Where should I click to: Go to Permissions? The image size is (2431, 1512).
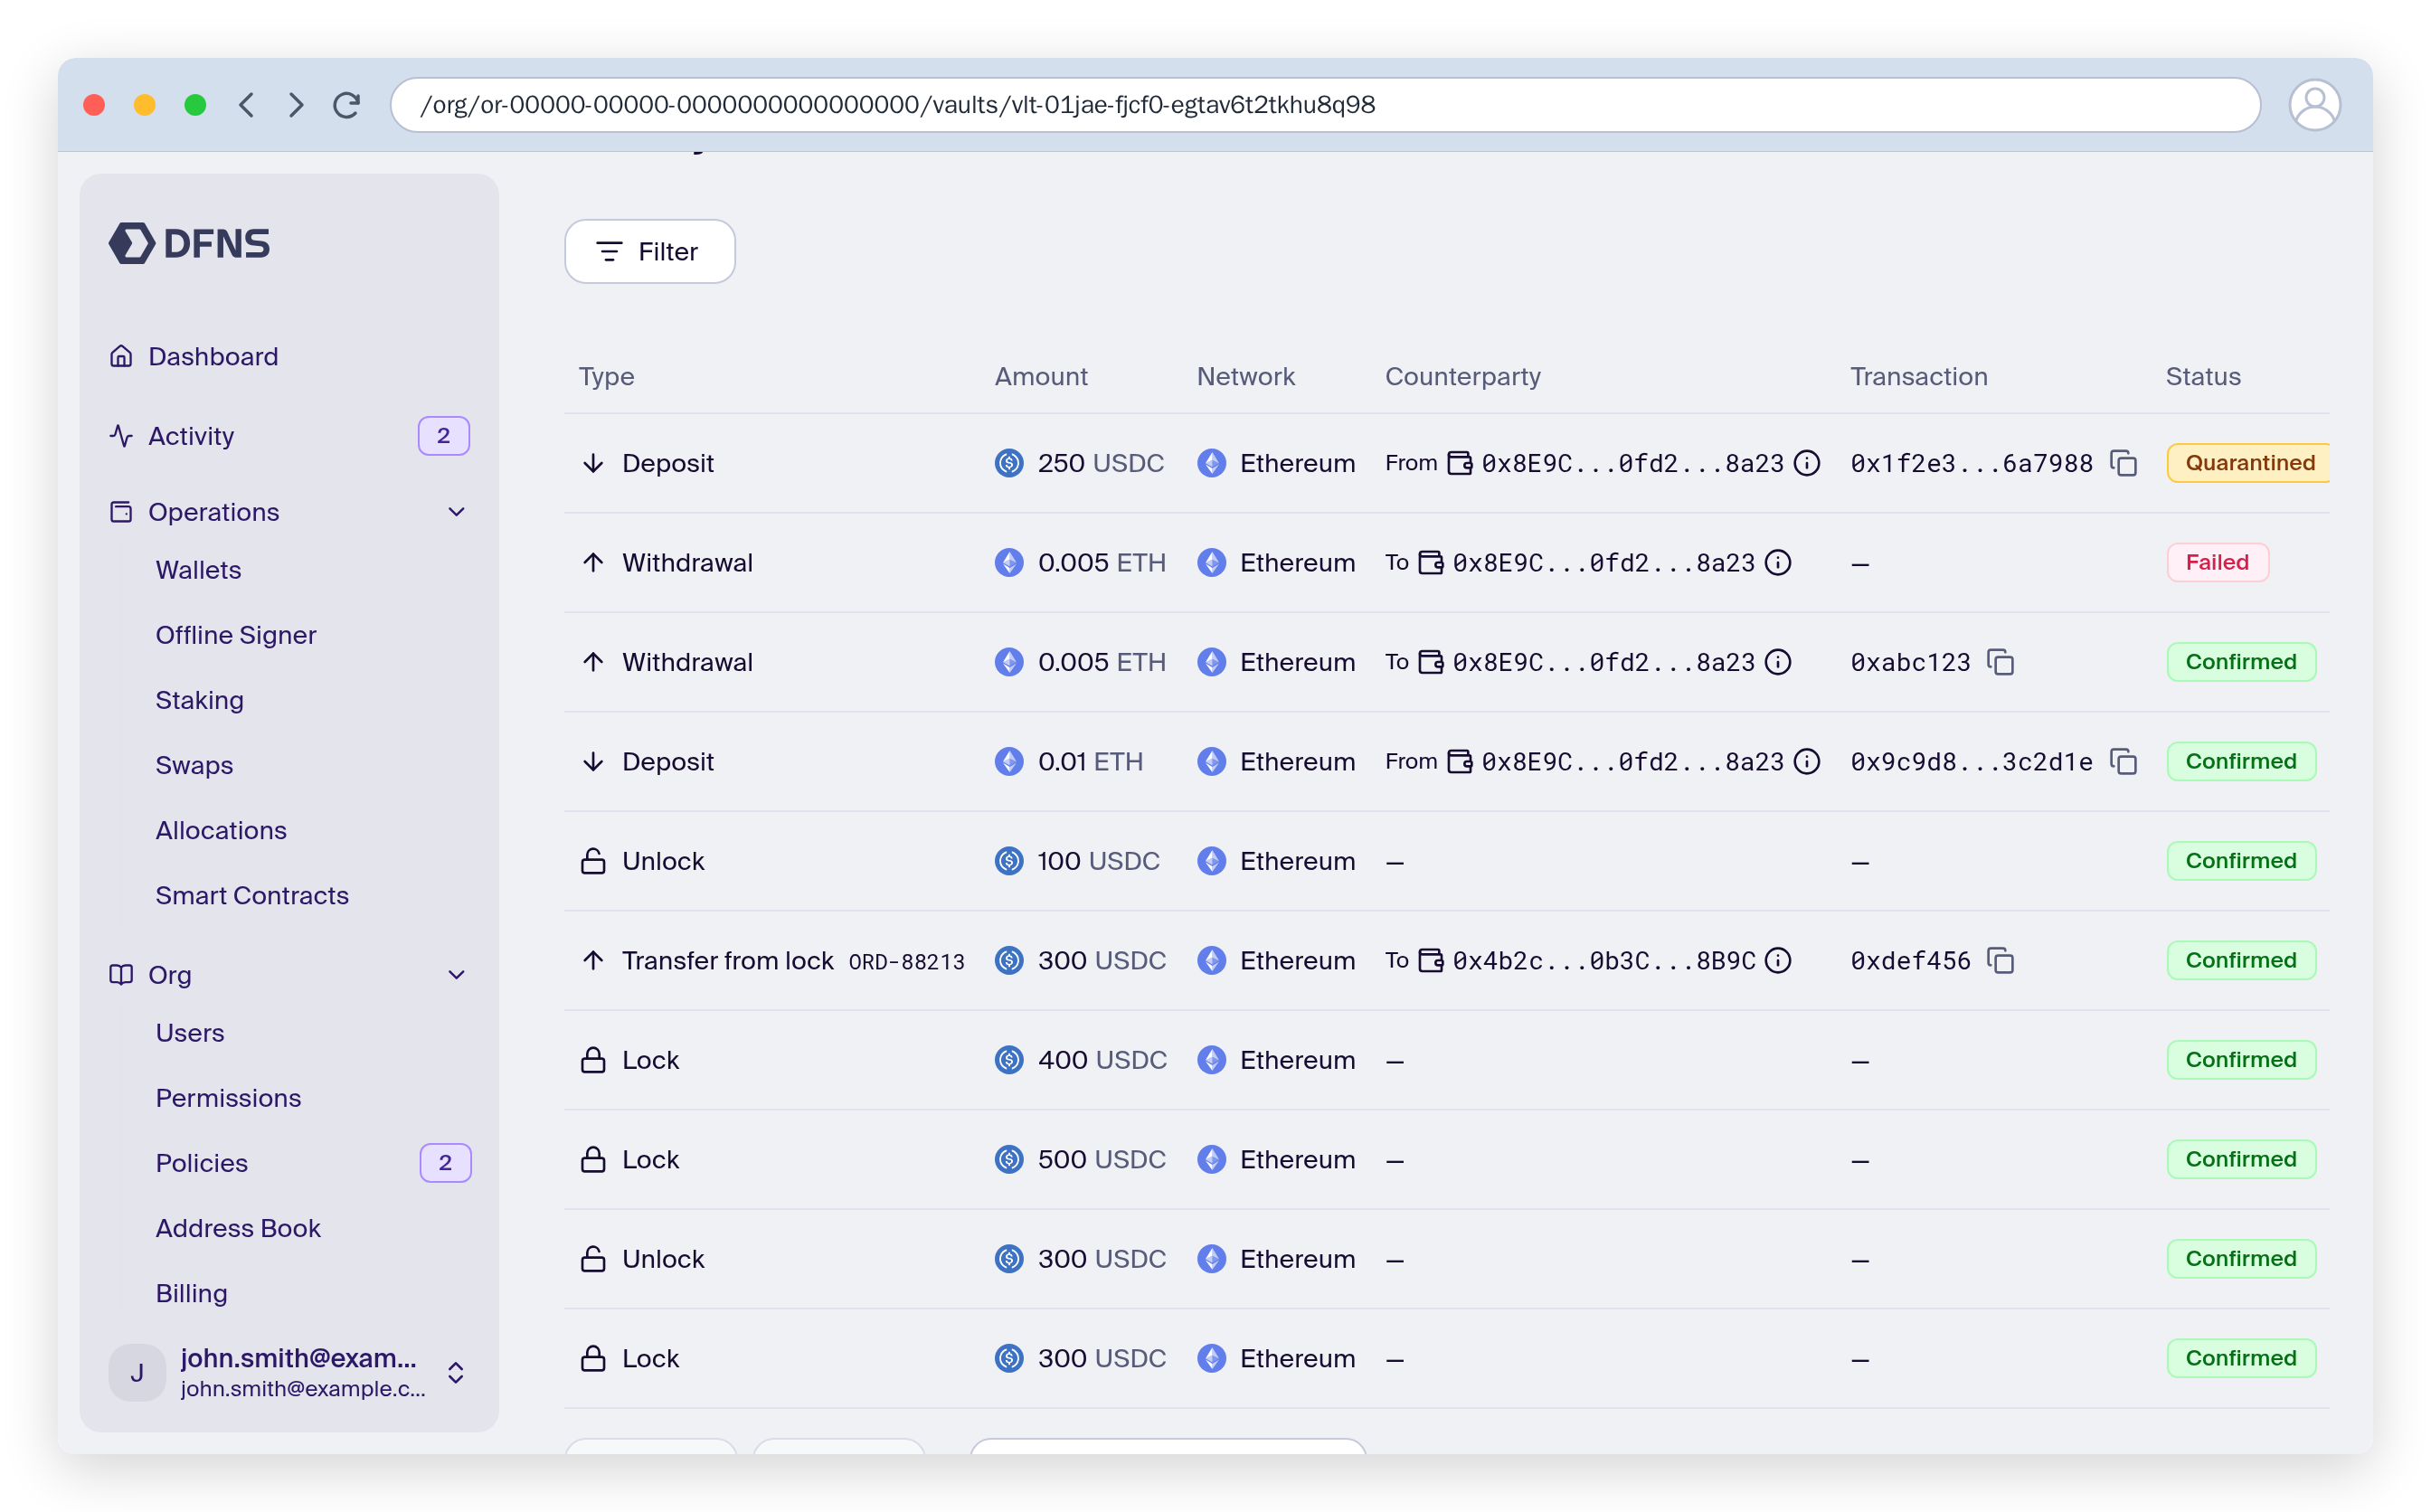[x=228, y=1098]
